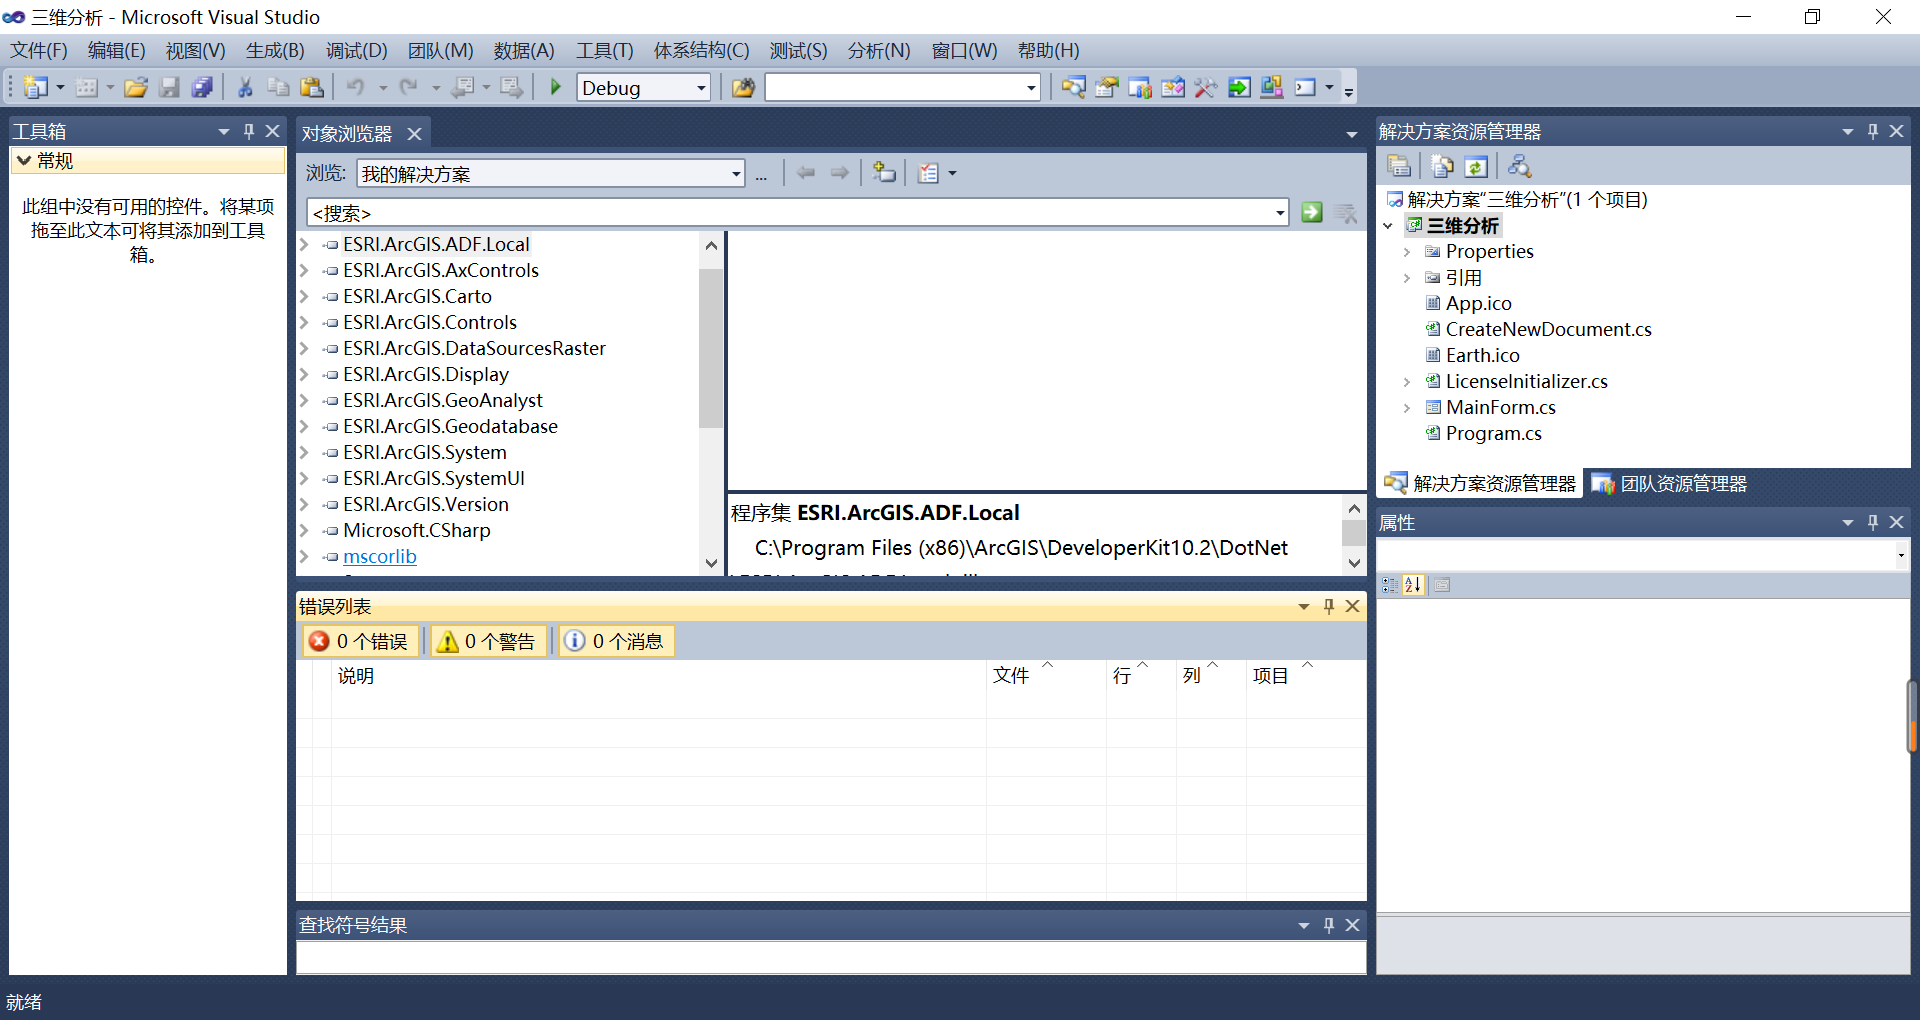Pin the Toolbox panel with auto-hide pin
Screen dimensions: 1920x1020
[249, 131]
